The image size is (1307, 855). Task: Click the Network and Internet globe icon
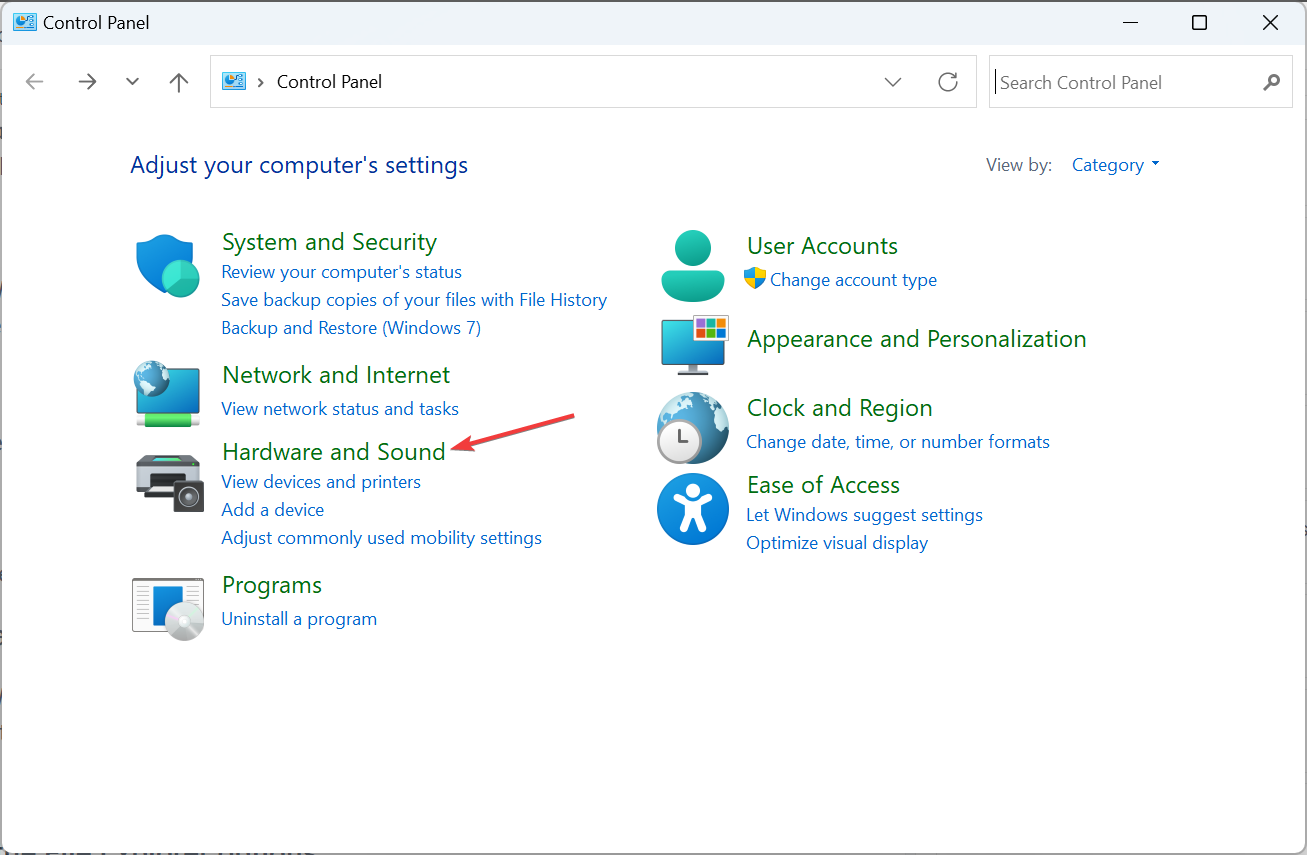pyautogui.click(x=168, y=394)
